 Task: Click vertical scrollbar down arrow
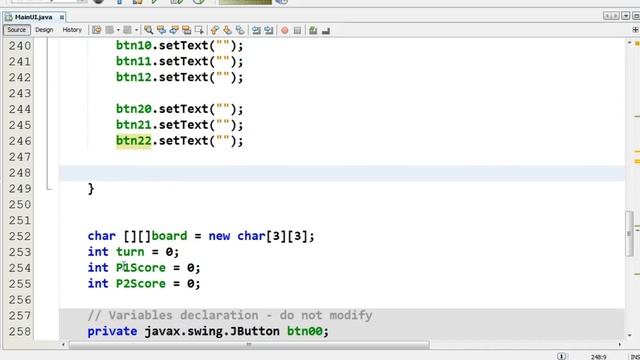629,335
